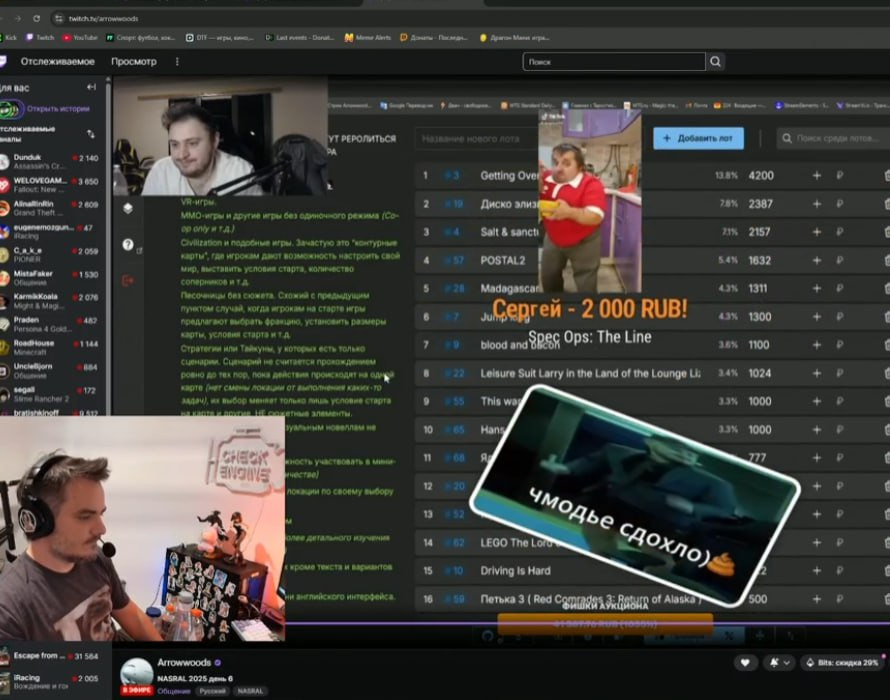Viewport: 890px width, 700px height.
Task: Open the three-dot more menu near Просмотр
Action: [x=177, y=61]
